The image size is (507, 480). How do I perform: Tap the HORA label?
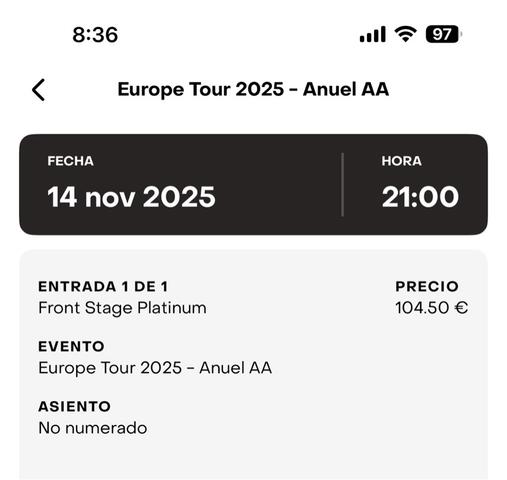coord(401,161)
